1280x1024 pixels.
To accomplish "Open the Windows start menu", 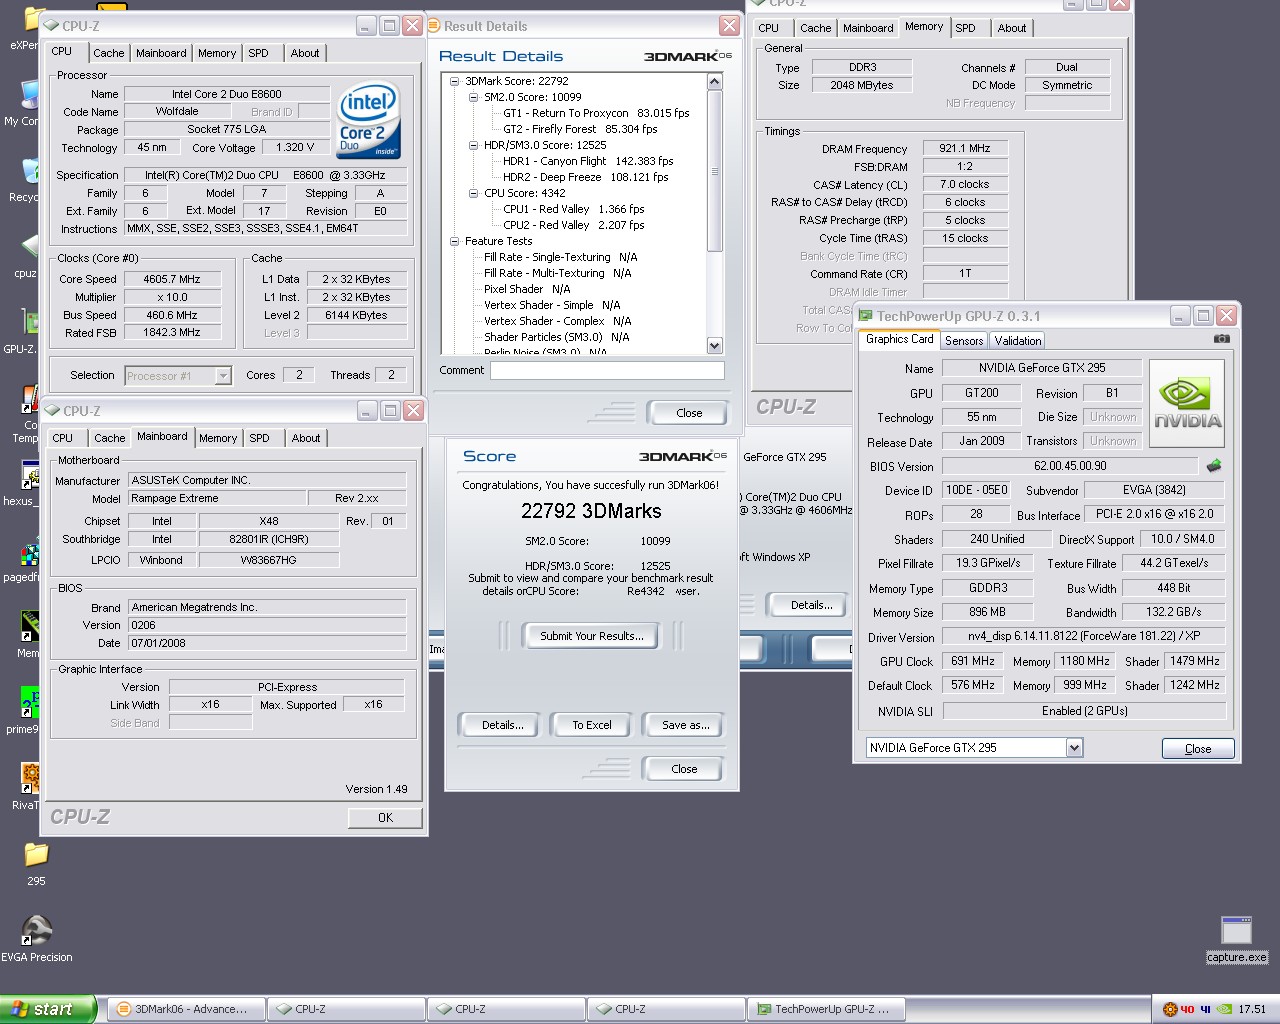I will point(48,1009).
